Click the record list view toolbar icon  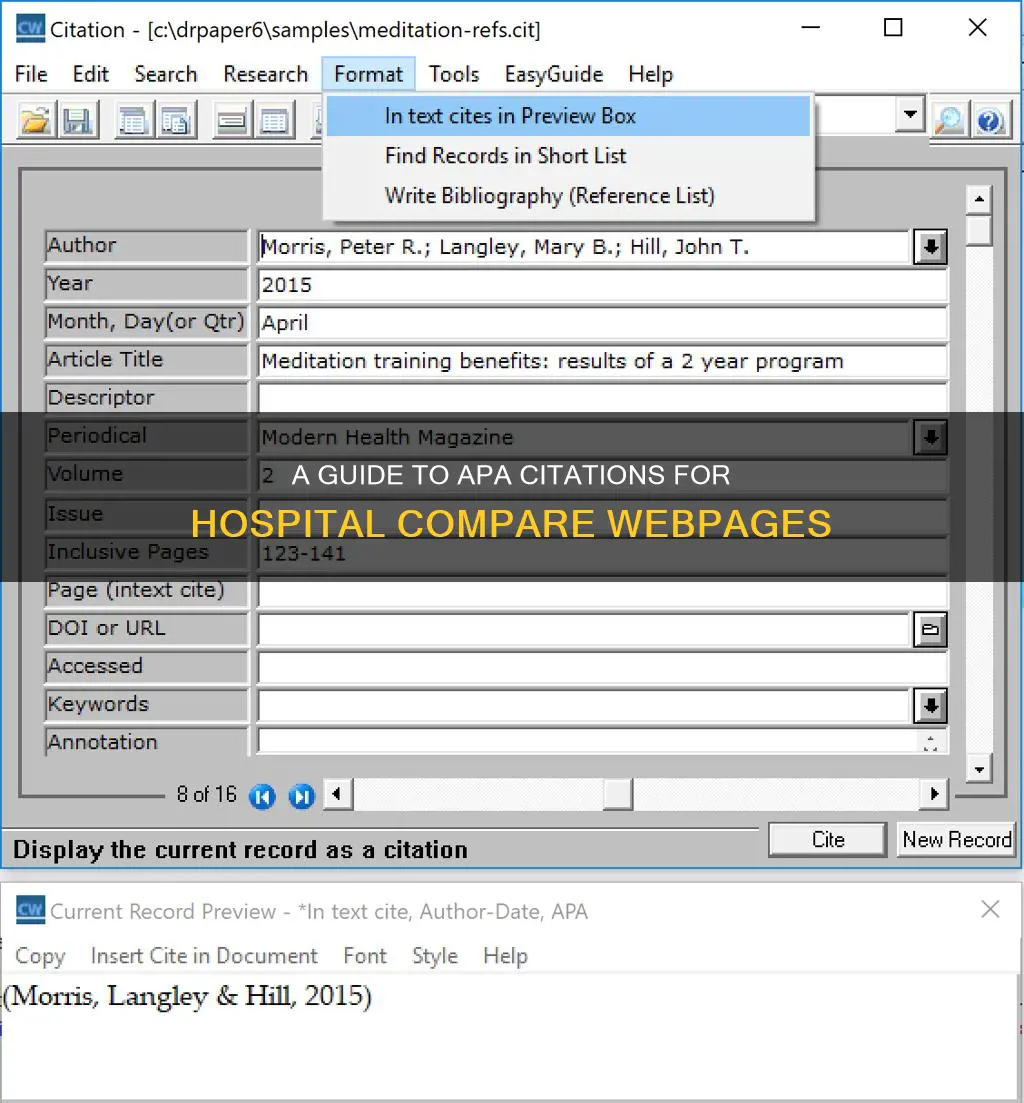(133, 121)
